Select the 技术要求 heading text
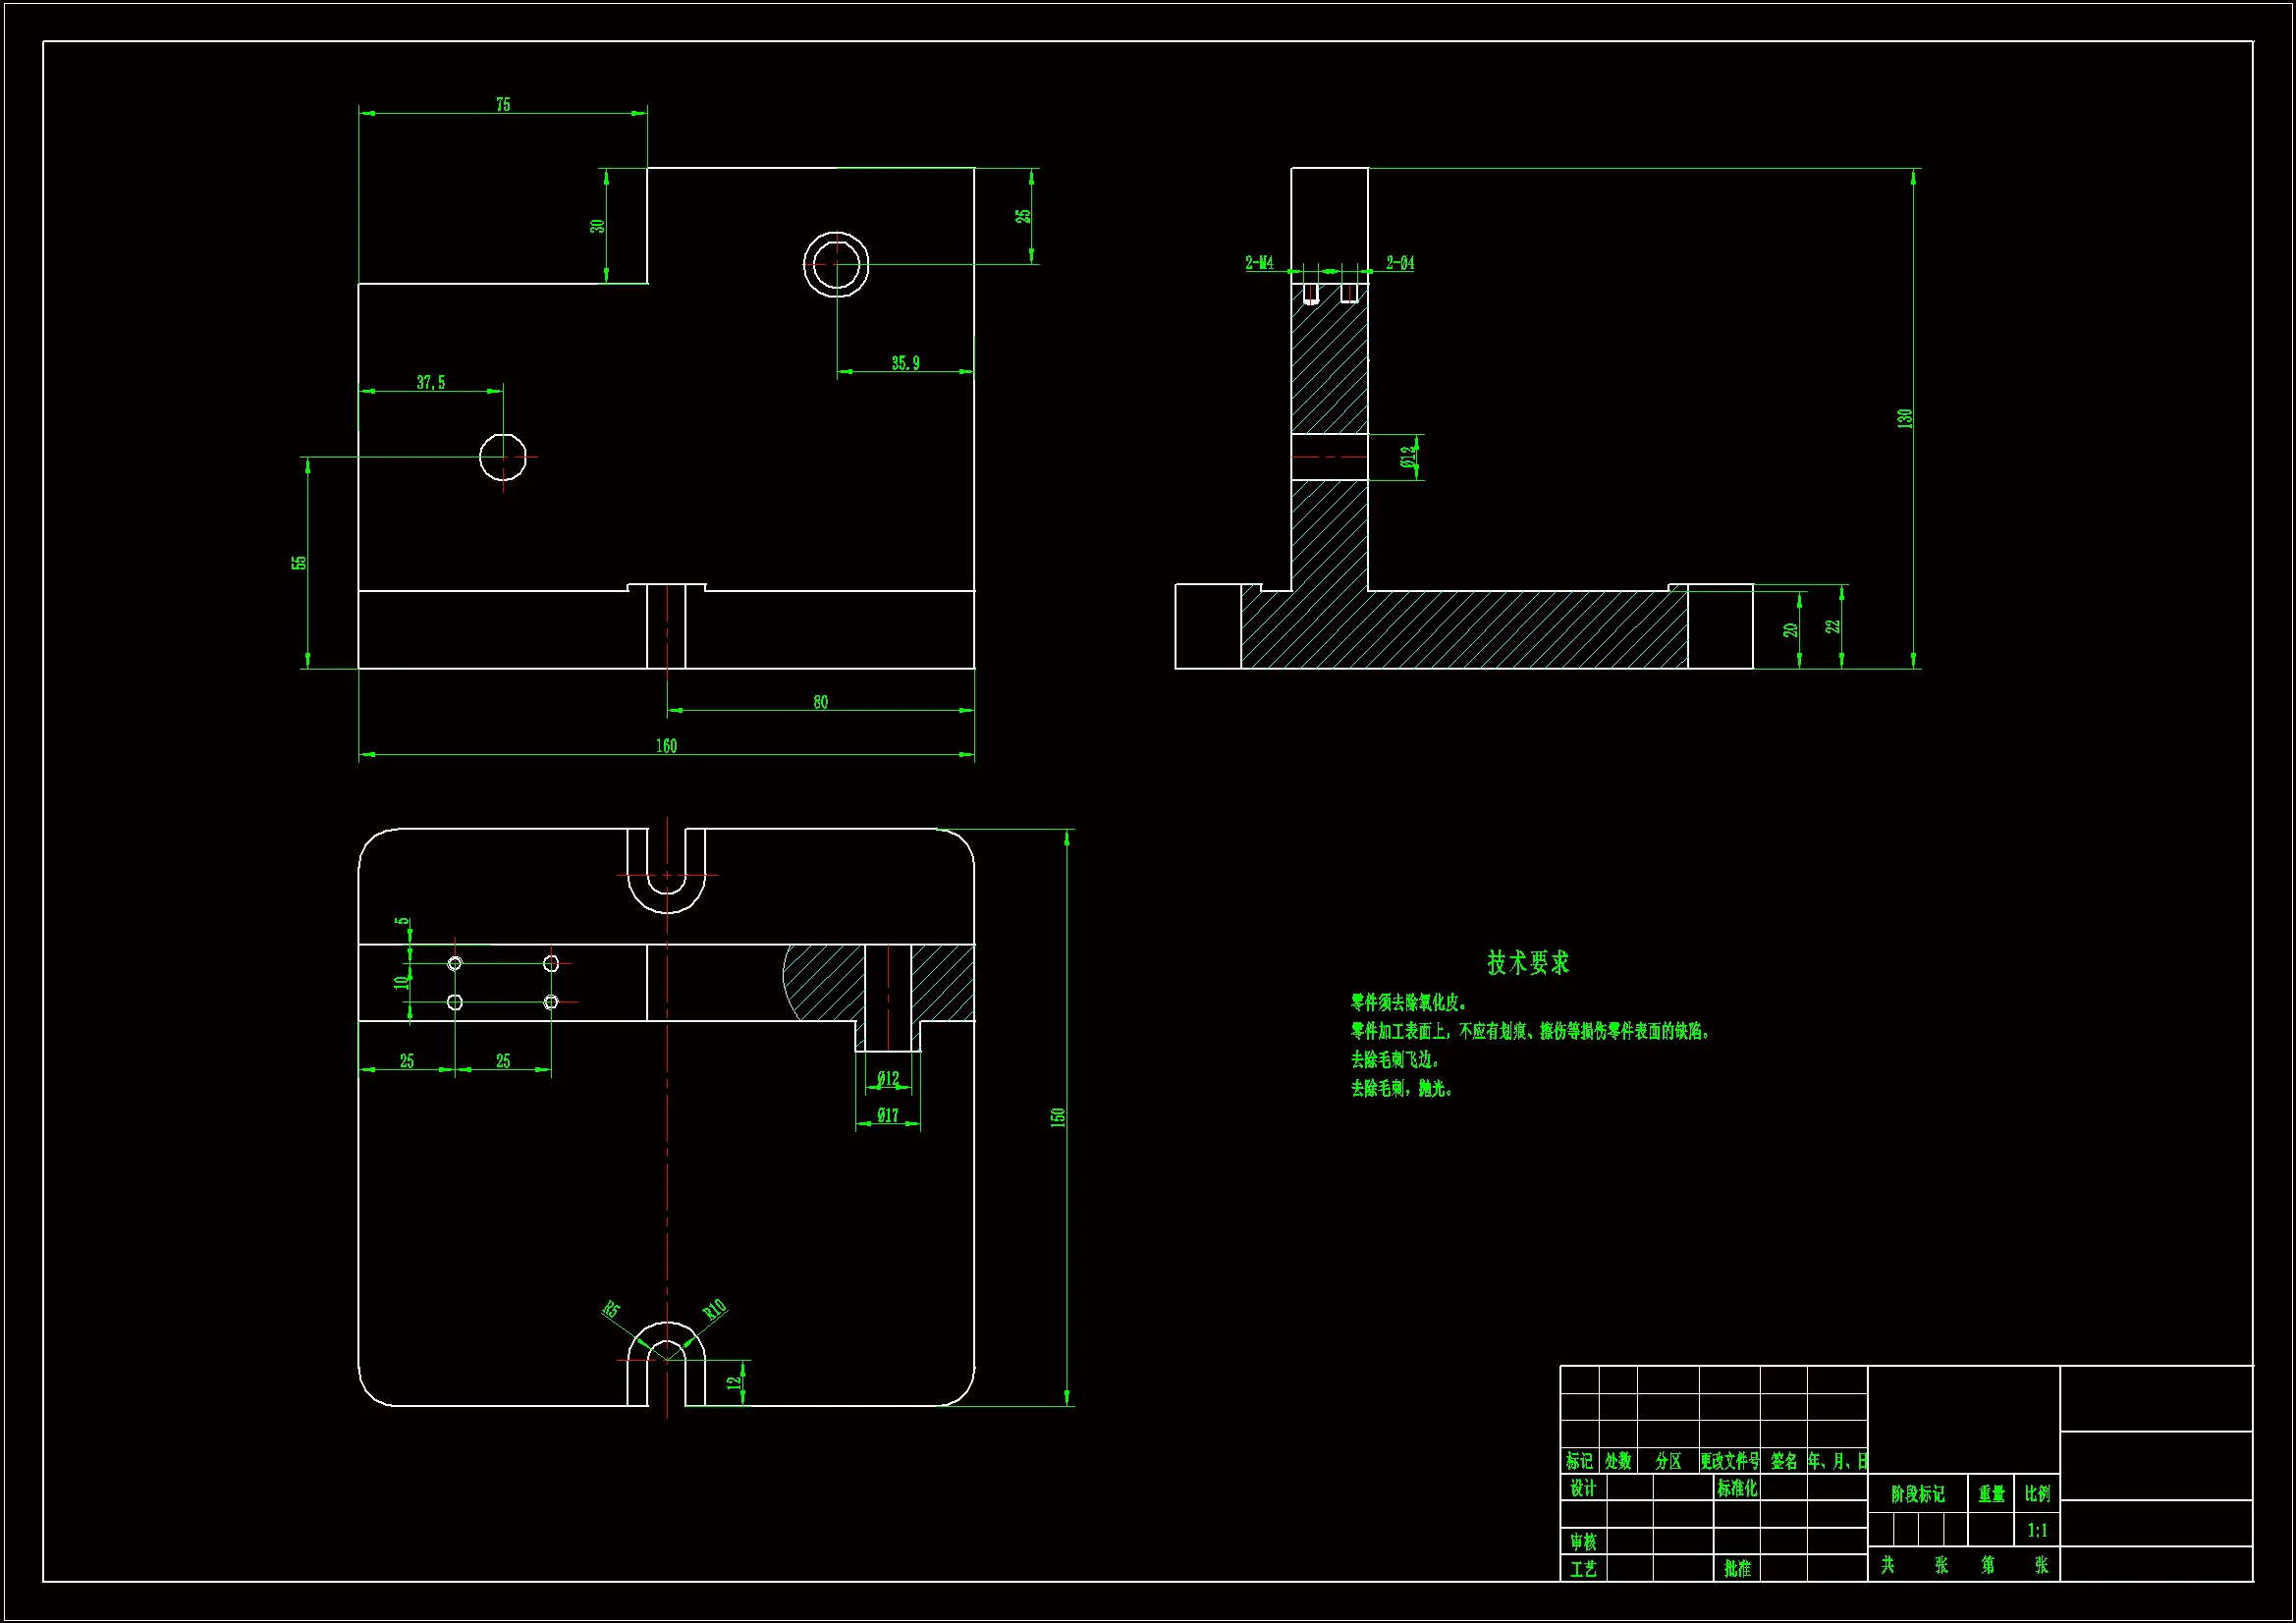This screenshot has height=1623, width=2296. pos(1527,963)
